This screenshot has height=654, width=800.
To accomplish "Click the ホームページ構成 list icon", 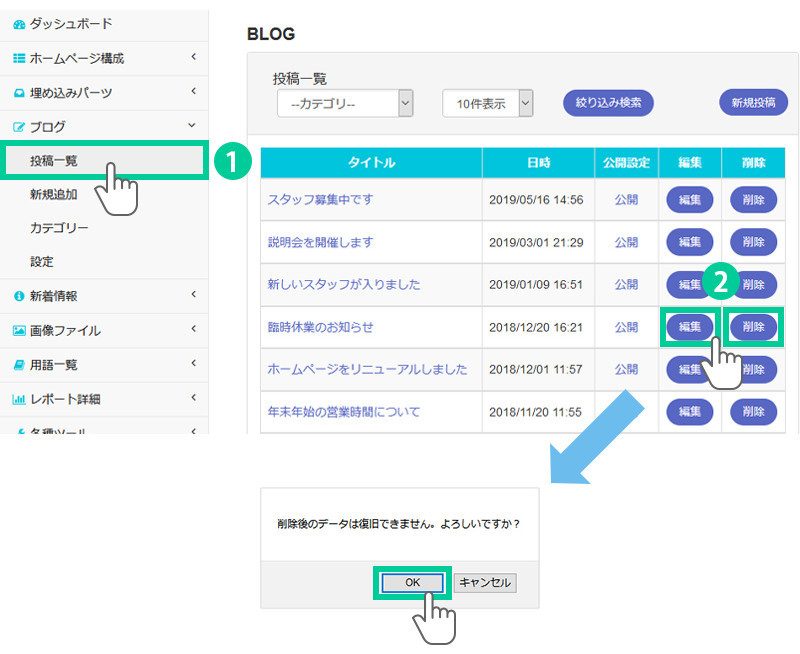I will pos(18,58).
